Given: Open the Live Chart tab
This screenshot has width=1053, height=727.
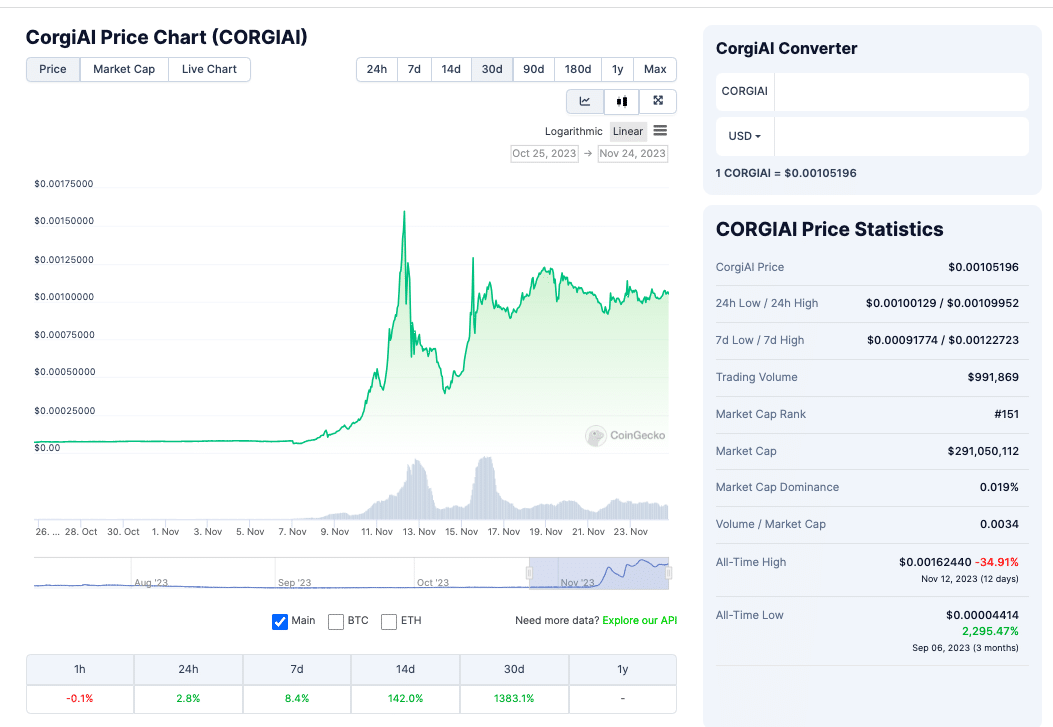Looking at the screenshot, I should pos(210,69).
